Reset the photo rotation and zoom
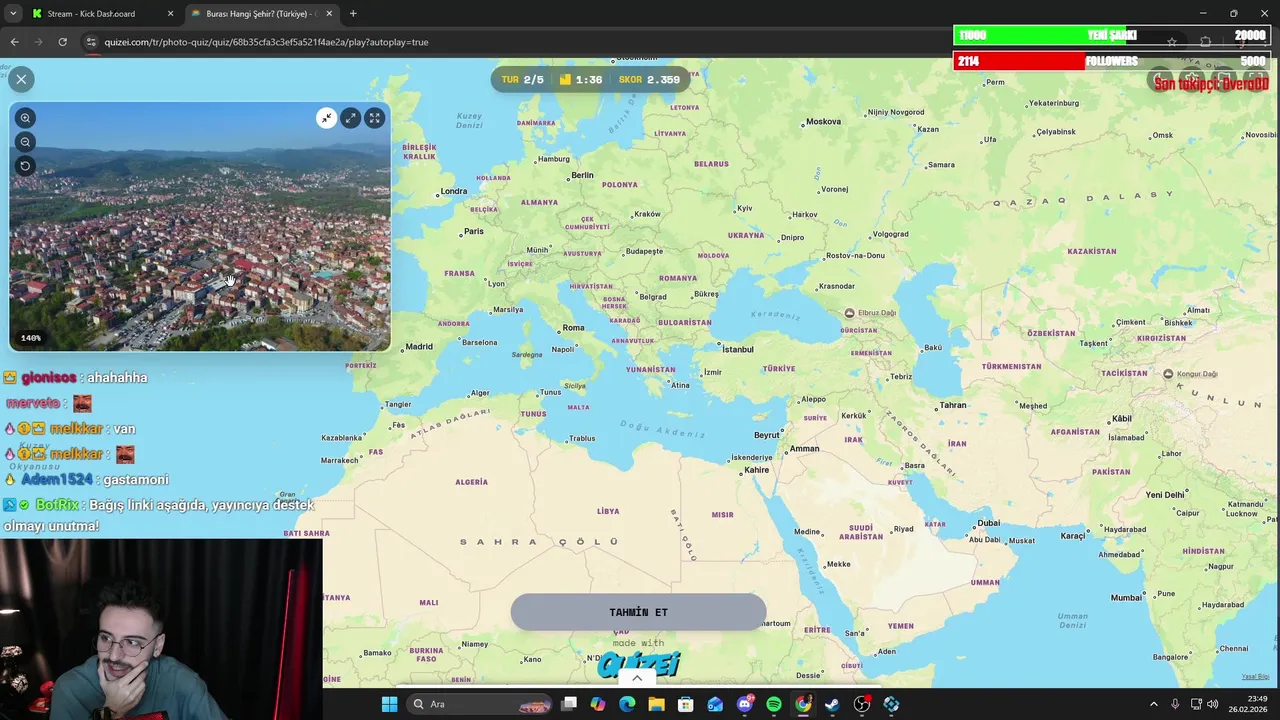The width and height of the screenshot is (1280, 720). point(26,166)
